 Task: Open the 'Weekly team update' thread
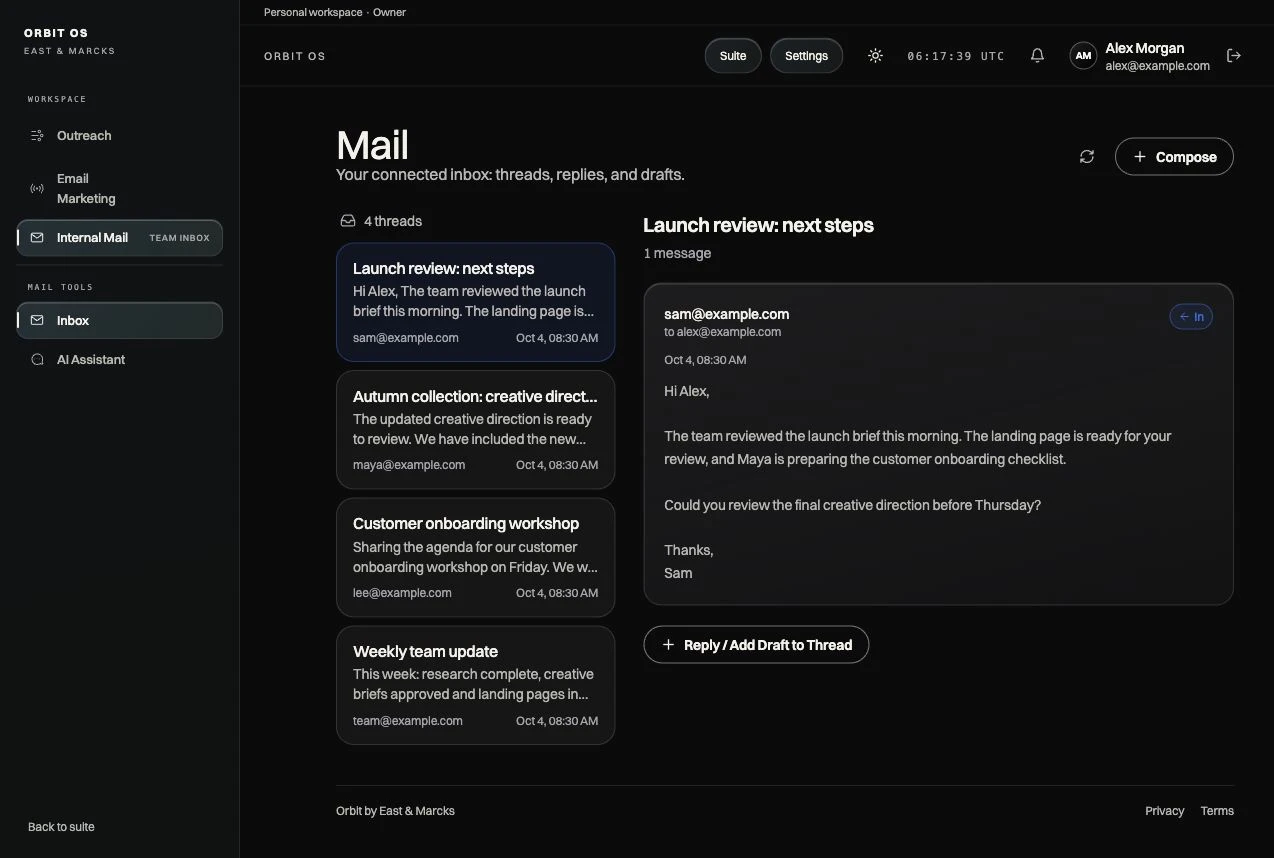pos(475,685)
